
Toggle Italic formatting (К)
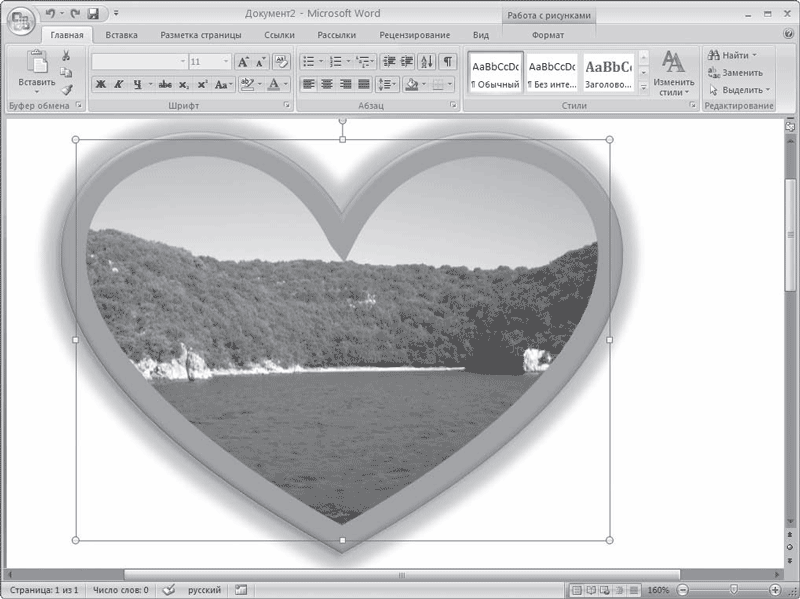(119, 84)
